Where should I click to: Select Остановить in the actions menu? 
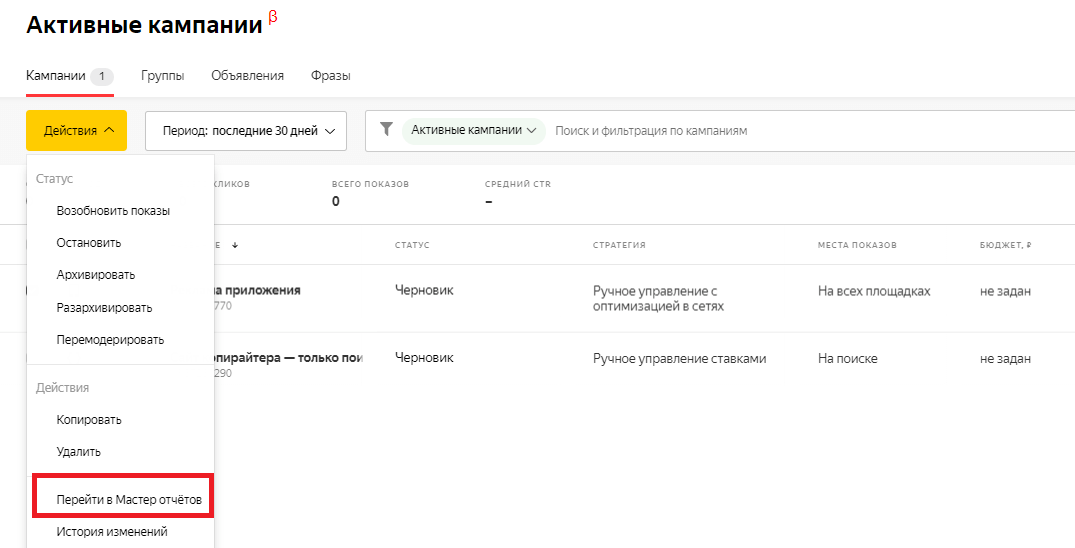pos(89,243)
